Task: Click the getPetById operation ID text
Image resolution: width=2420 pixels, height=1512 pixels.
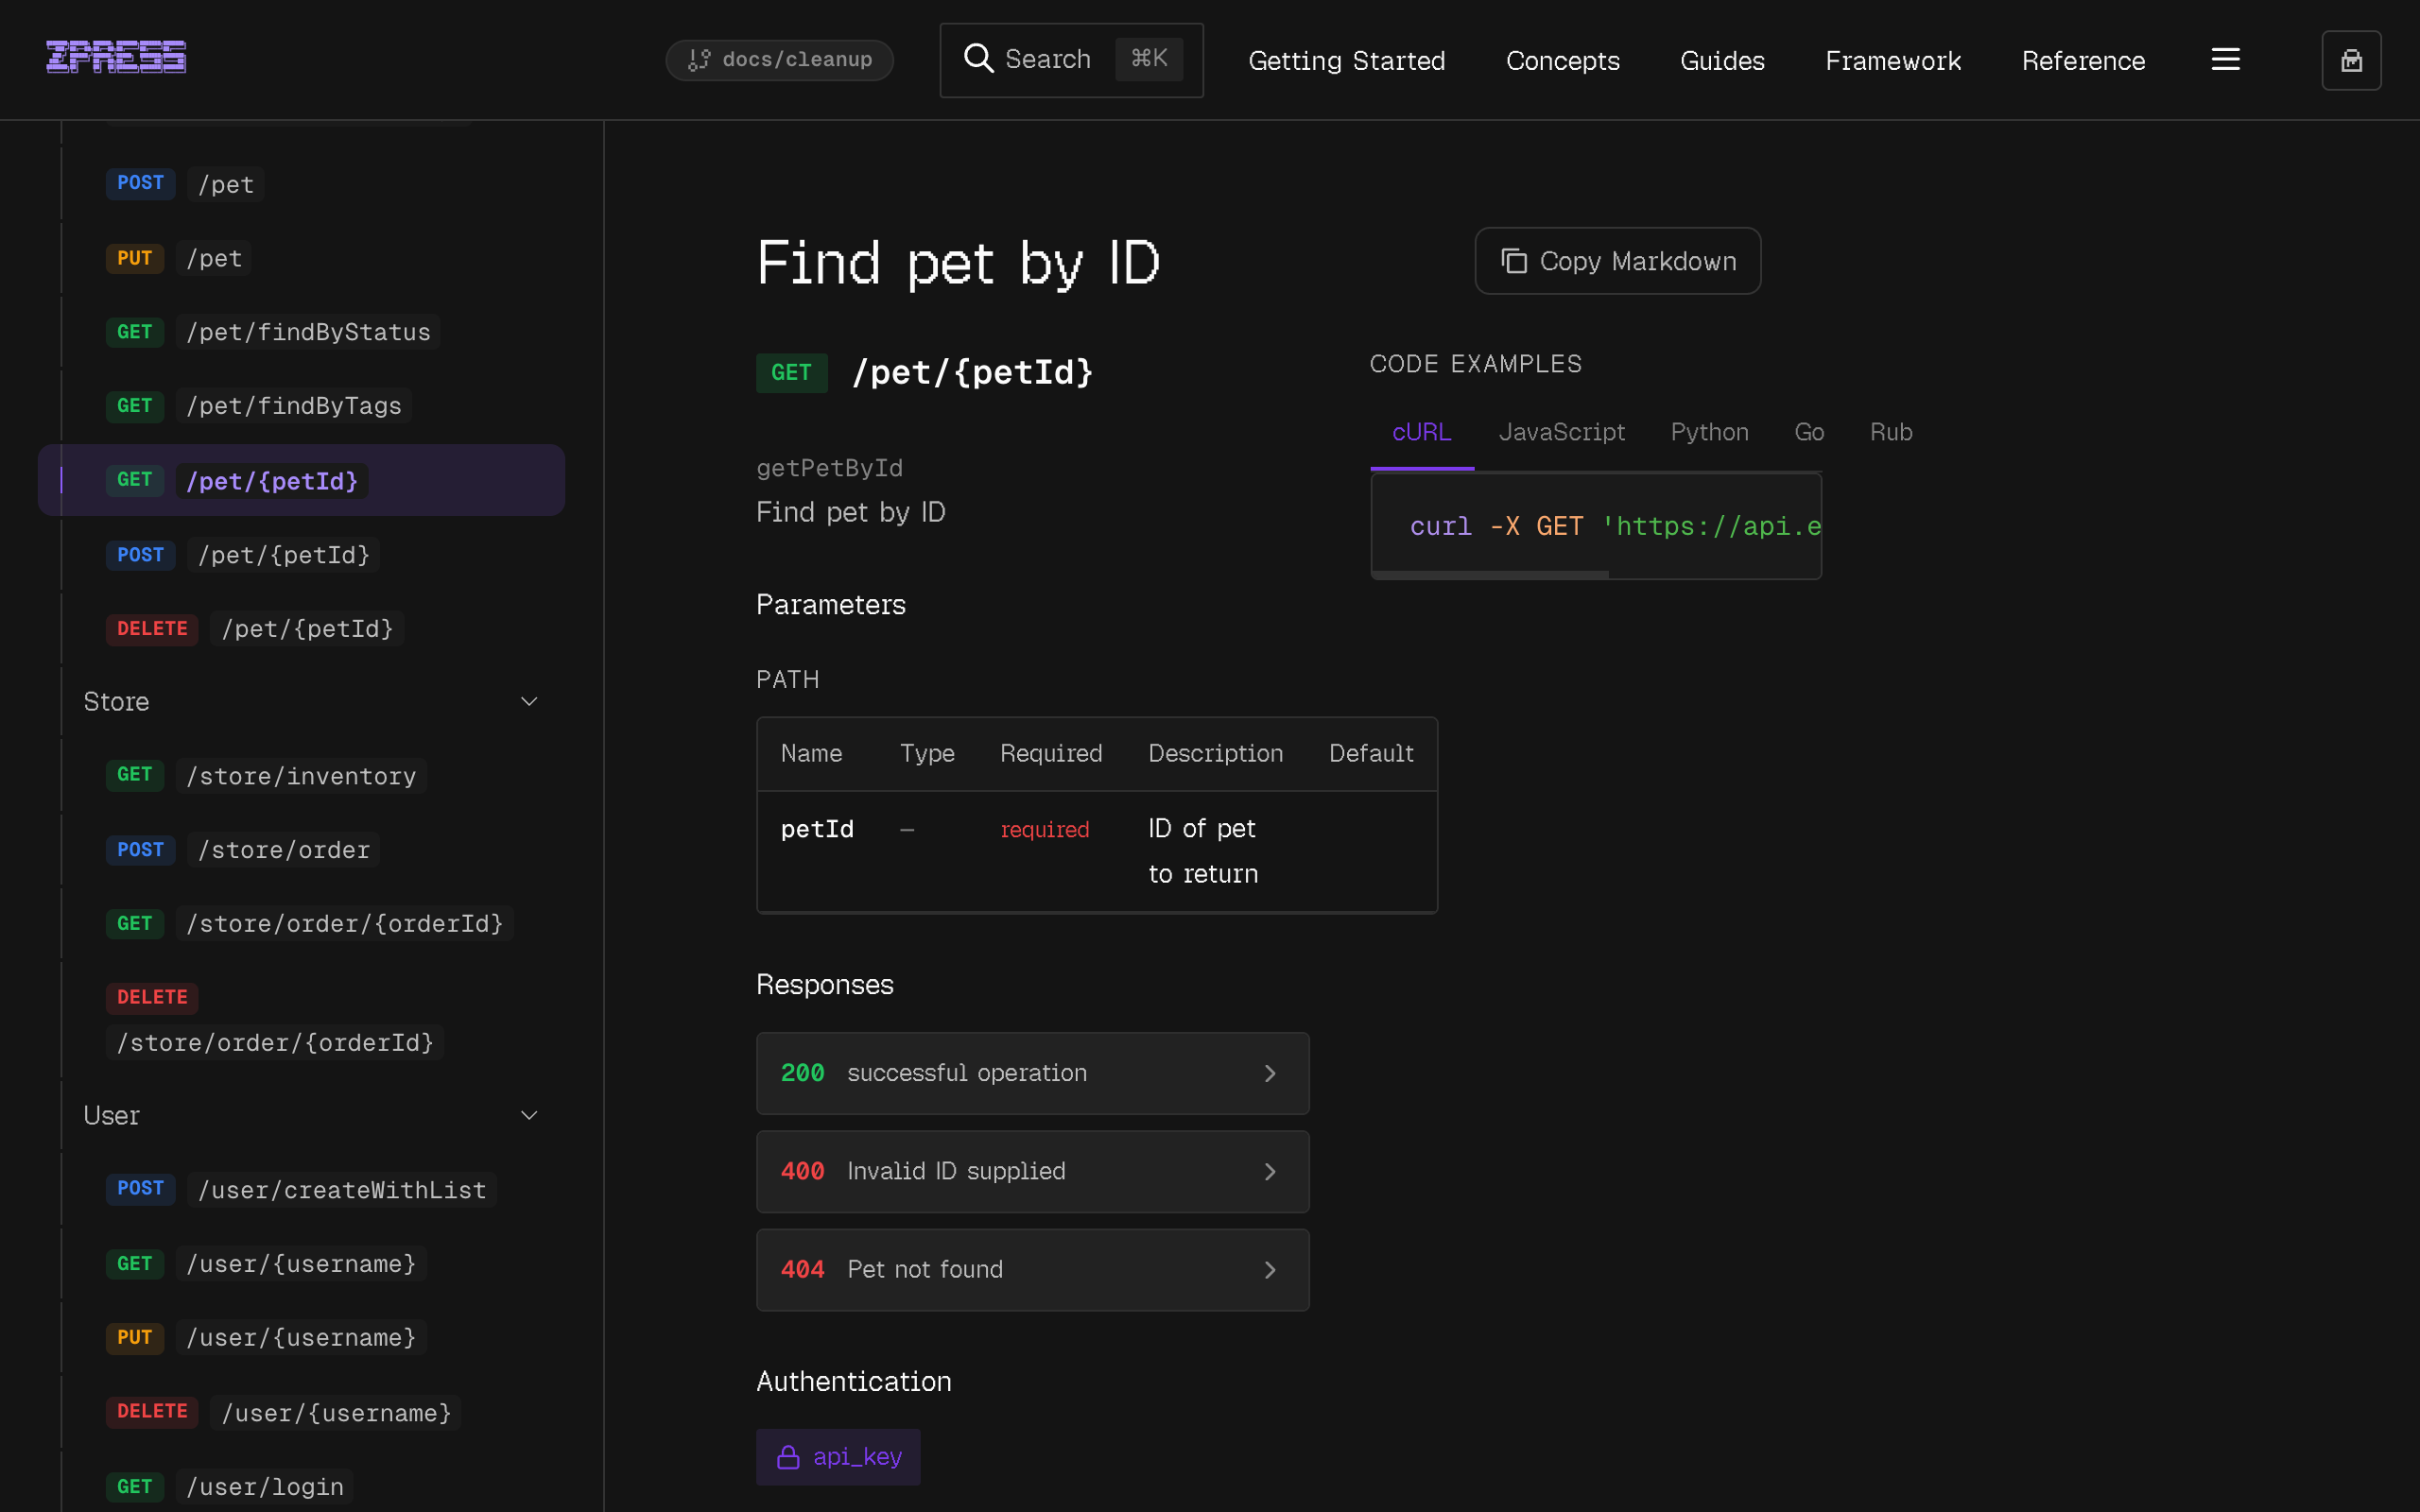Action: coord(829,468)
